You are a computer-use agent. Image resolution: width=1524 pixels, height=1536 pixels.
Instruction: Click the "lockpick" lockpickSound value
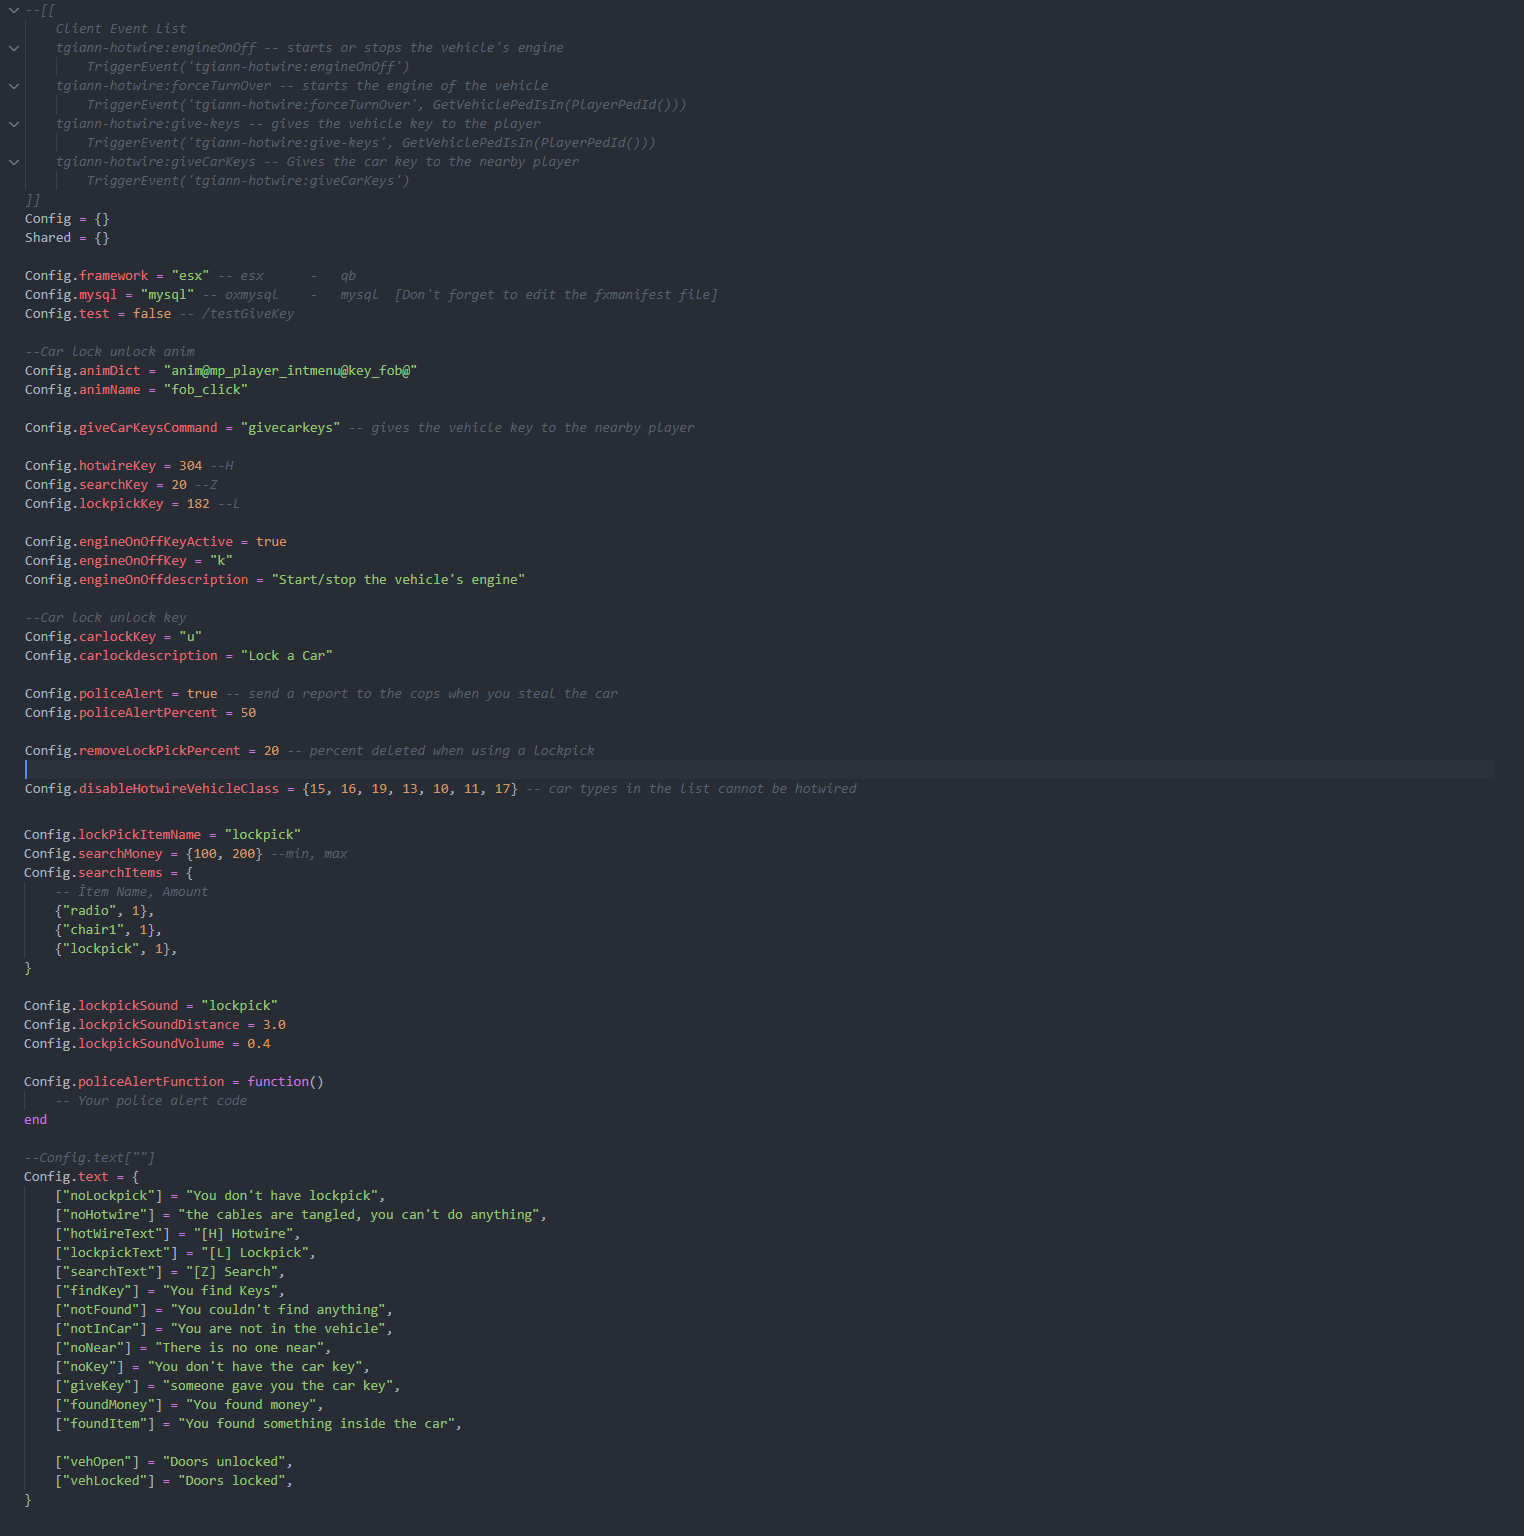239,1006
